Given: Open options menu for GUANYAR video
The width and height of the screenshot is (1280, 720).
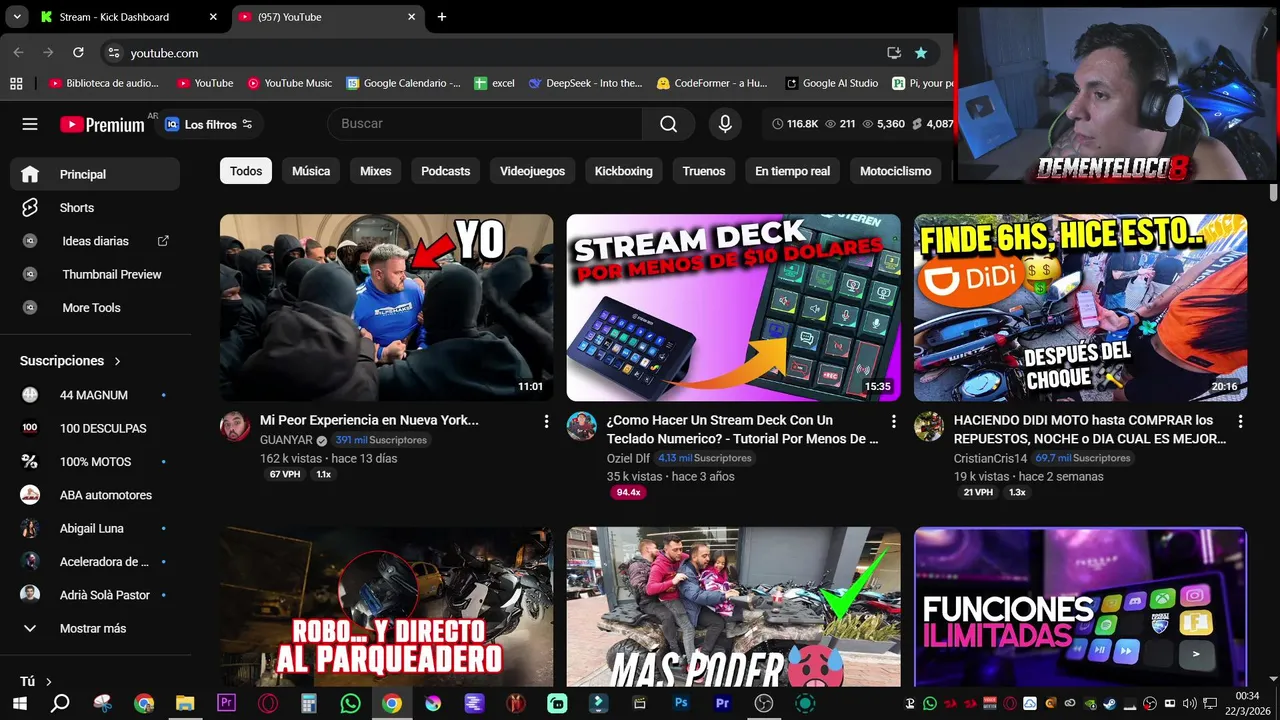Looking at the screenshot, I should click(546, 422).
